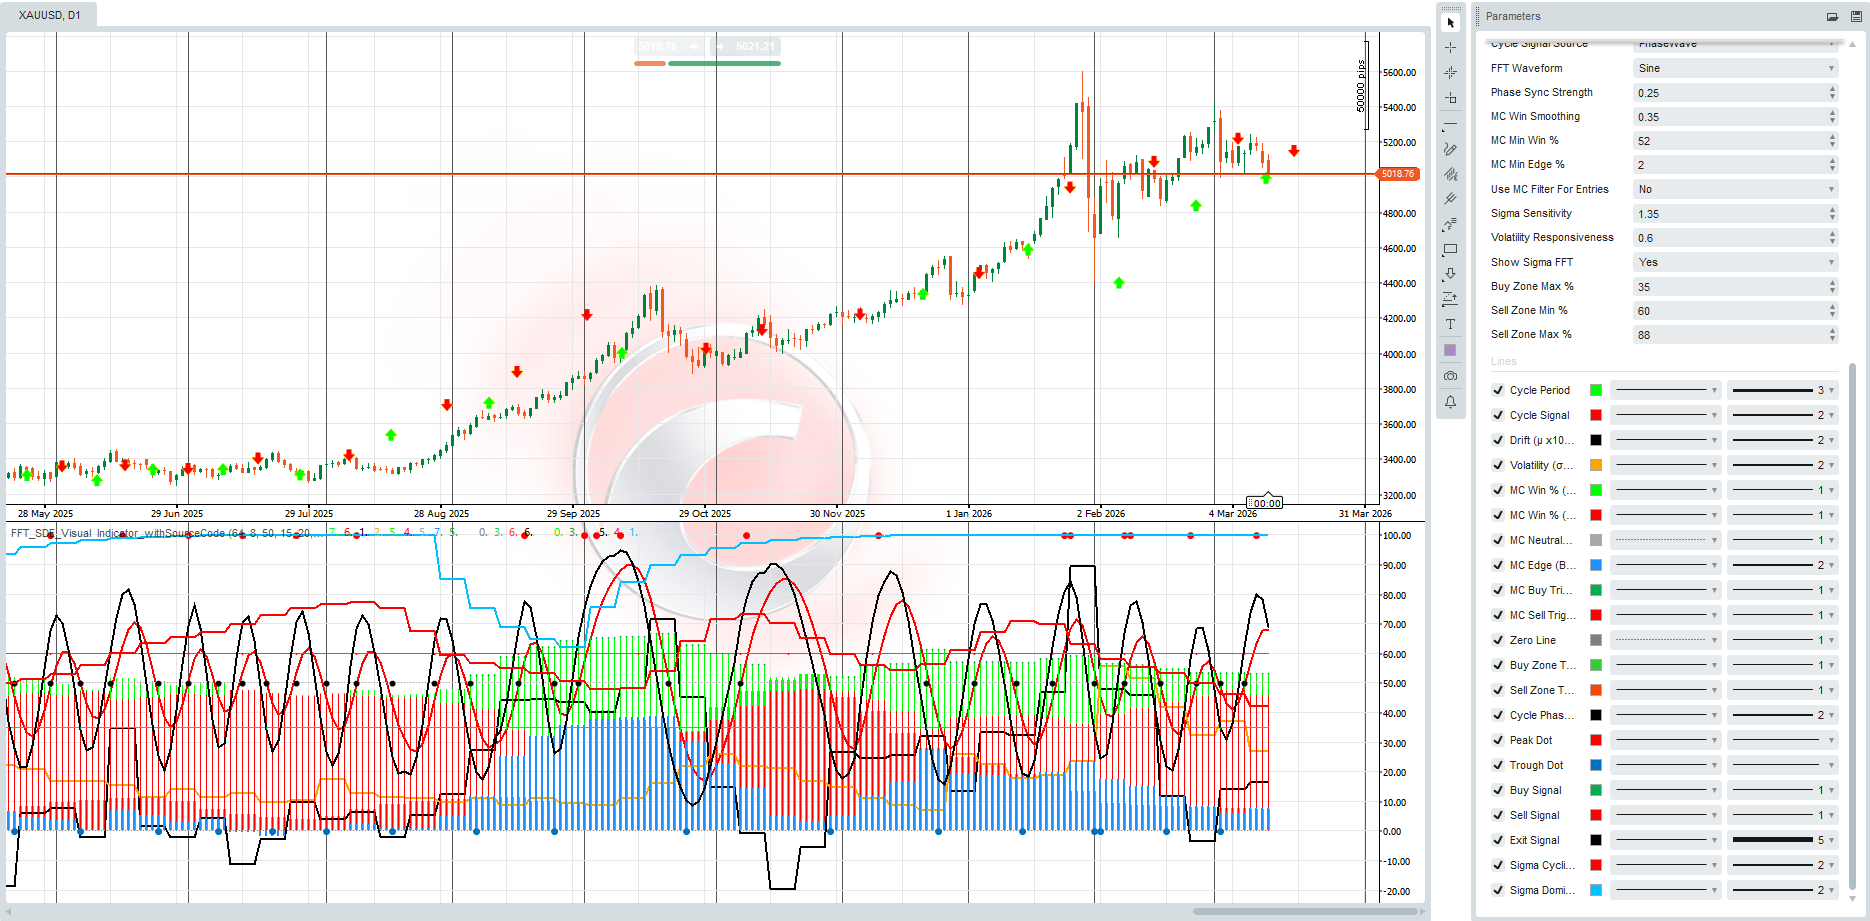Image resolution: width=1870 pixels, height=921 pixels.
Task: Disable the Peak Dot checkbox
Action: click(x=1498, y=740)
